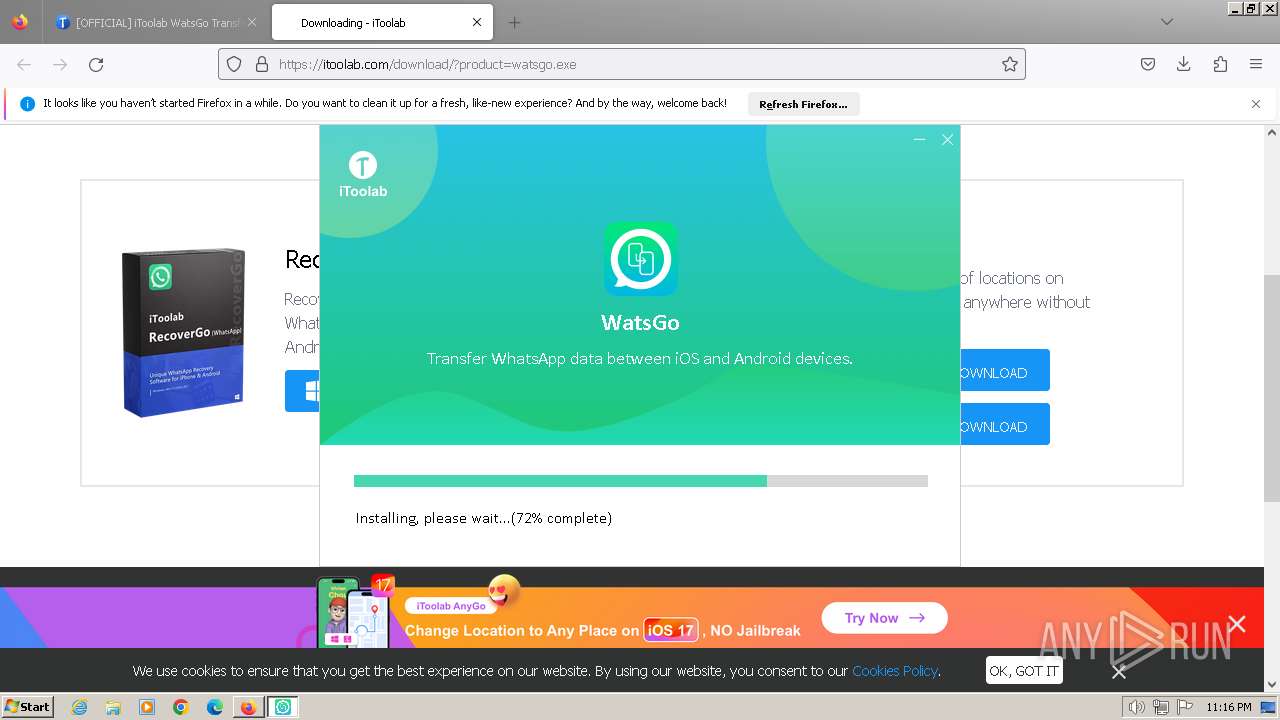This screenshot has width=1280, height=720.
Task: Click the iToolab logo in installer
Action: [363, 174]
